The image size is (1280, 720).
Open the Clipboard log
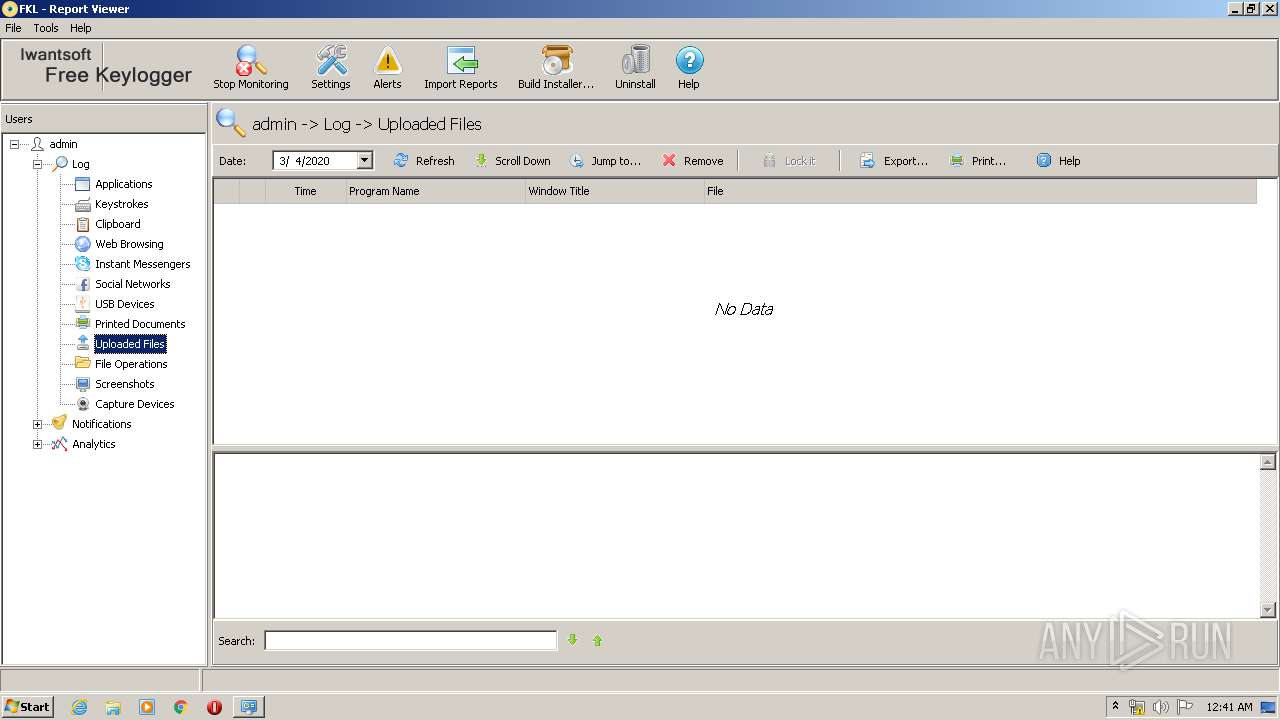pyautogui.click(x=117, y=224)
